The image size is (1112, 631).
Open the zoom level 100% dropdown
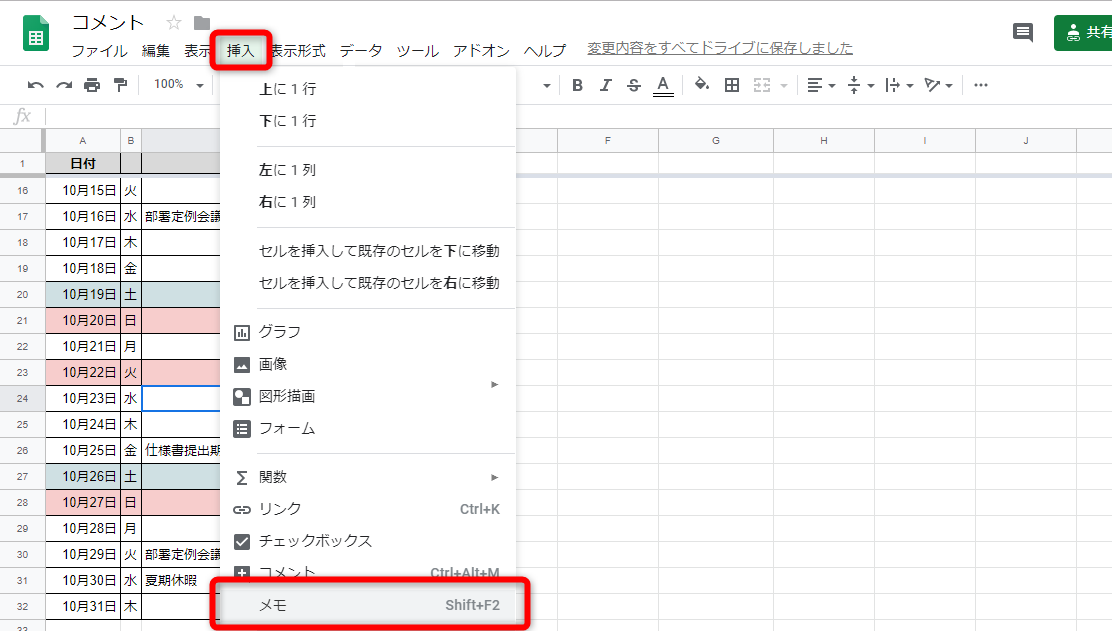point(177,85)
